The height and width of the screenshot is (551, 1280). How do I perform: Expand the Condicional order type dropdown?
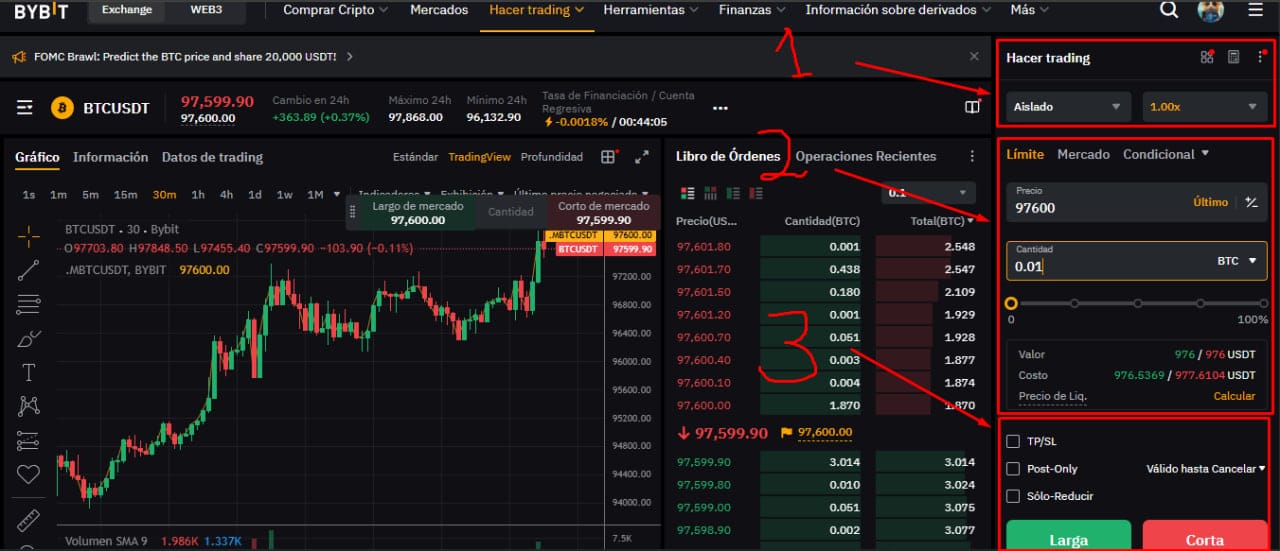pyautogui.click(x=1166, y=154)
